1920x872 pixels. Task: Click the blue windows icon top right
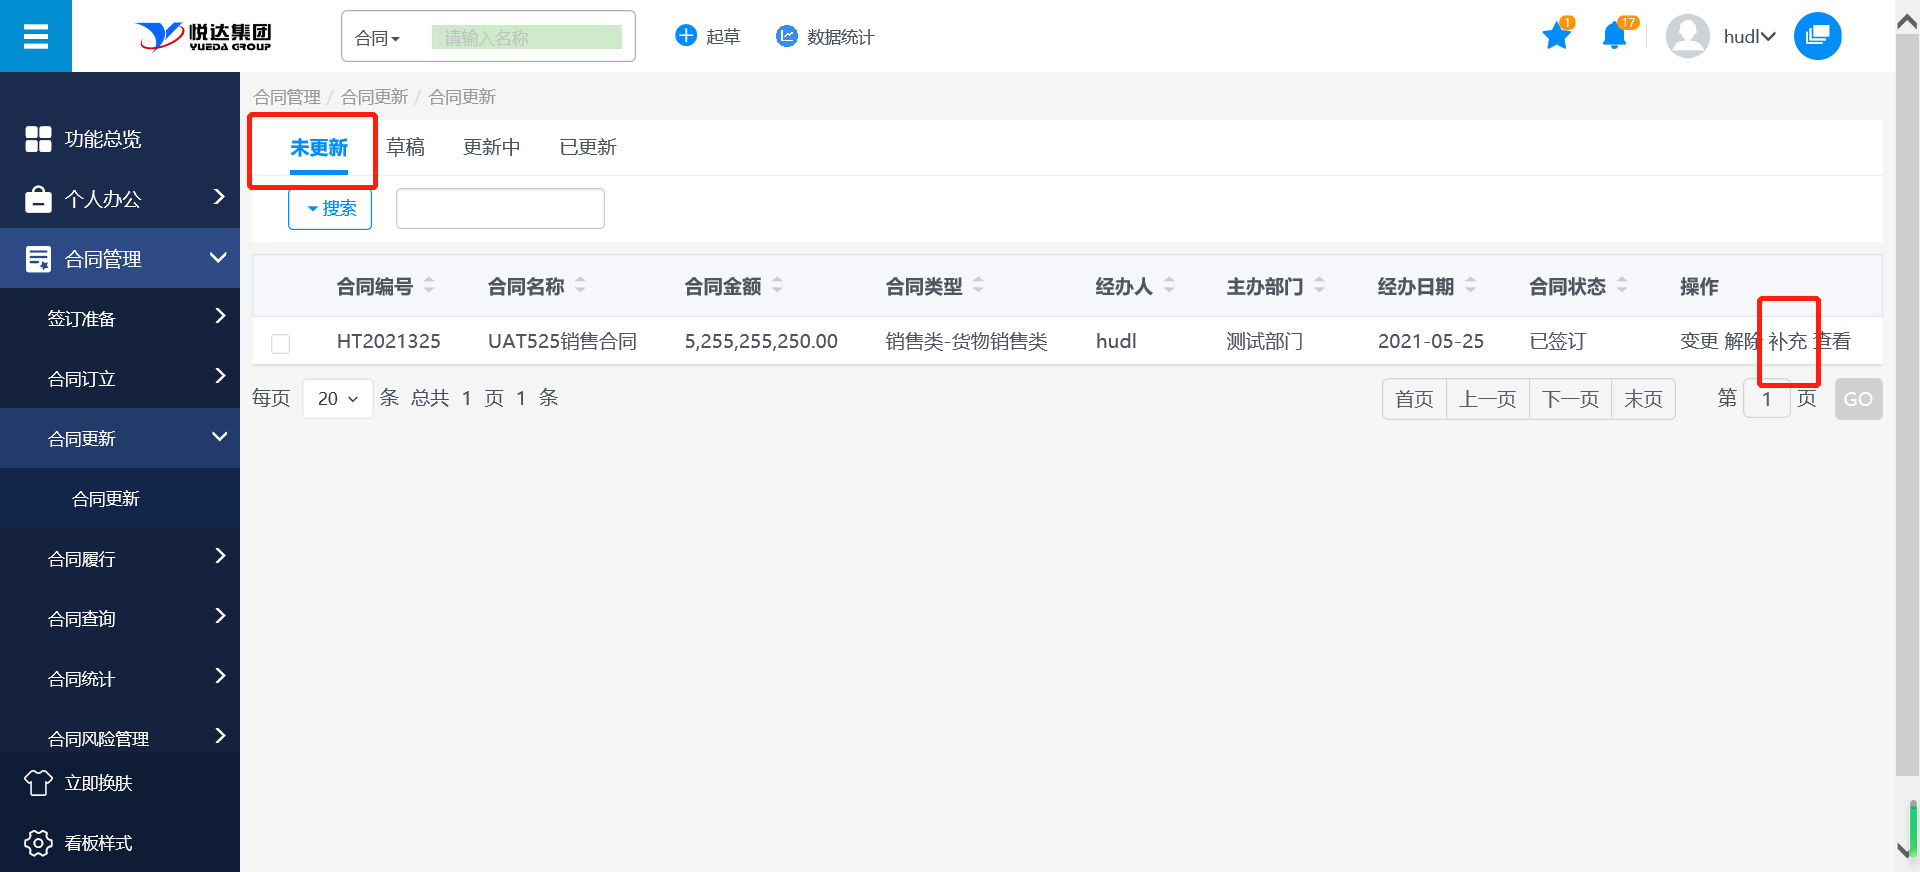click(x=1817, y=37)
